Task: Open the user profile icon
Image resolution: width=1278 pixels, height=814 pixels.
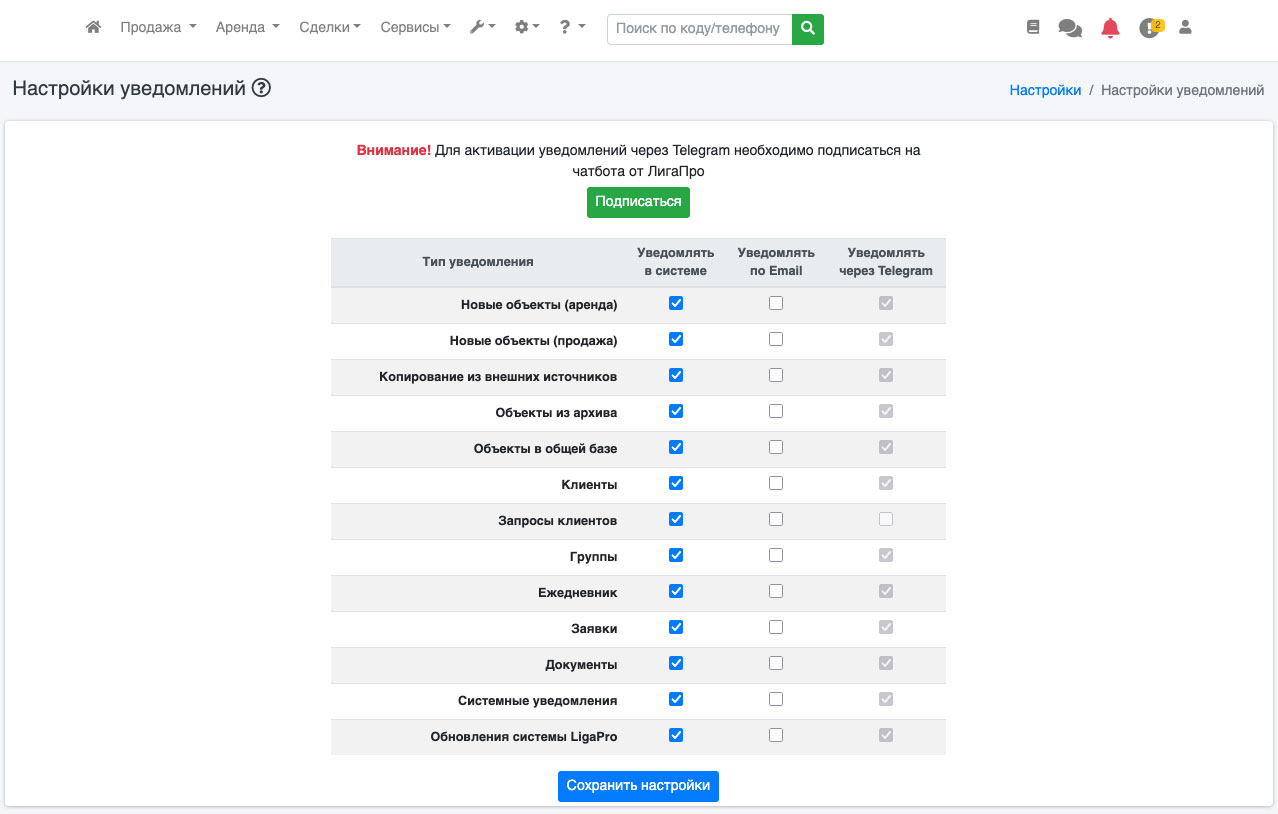Action: 1185,28
